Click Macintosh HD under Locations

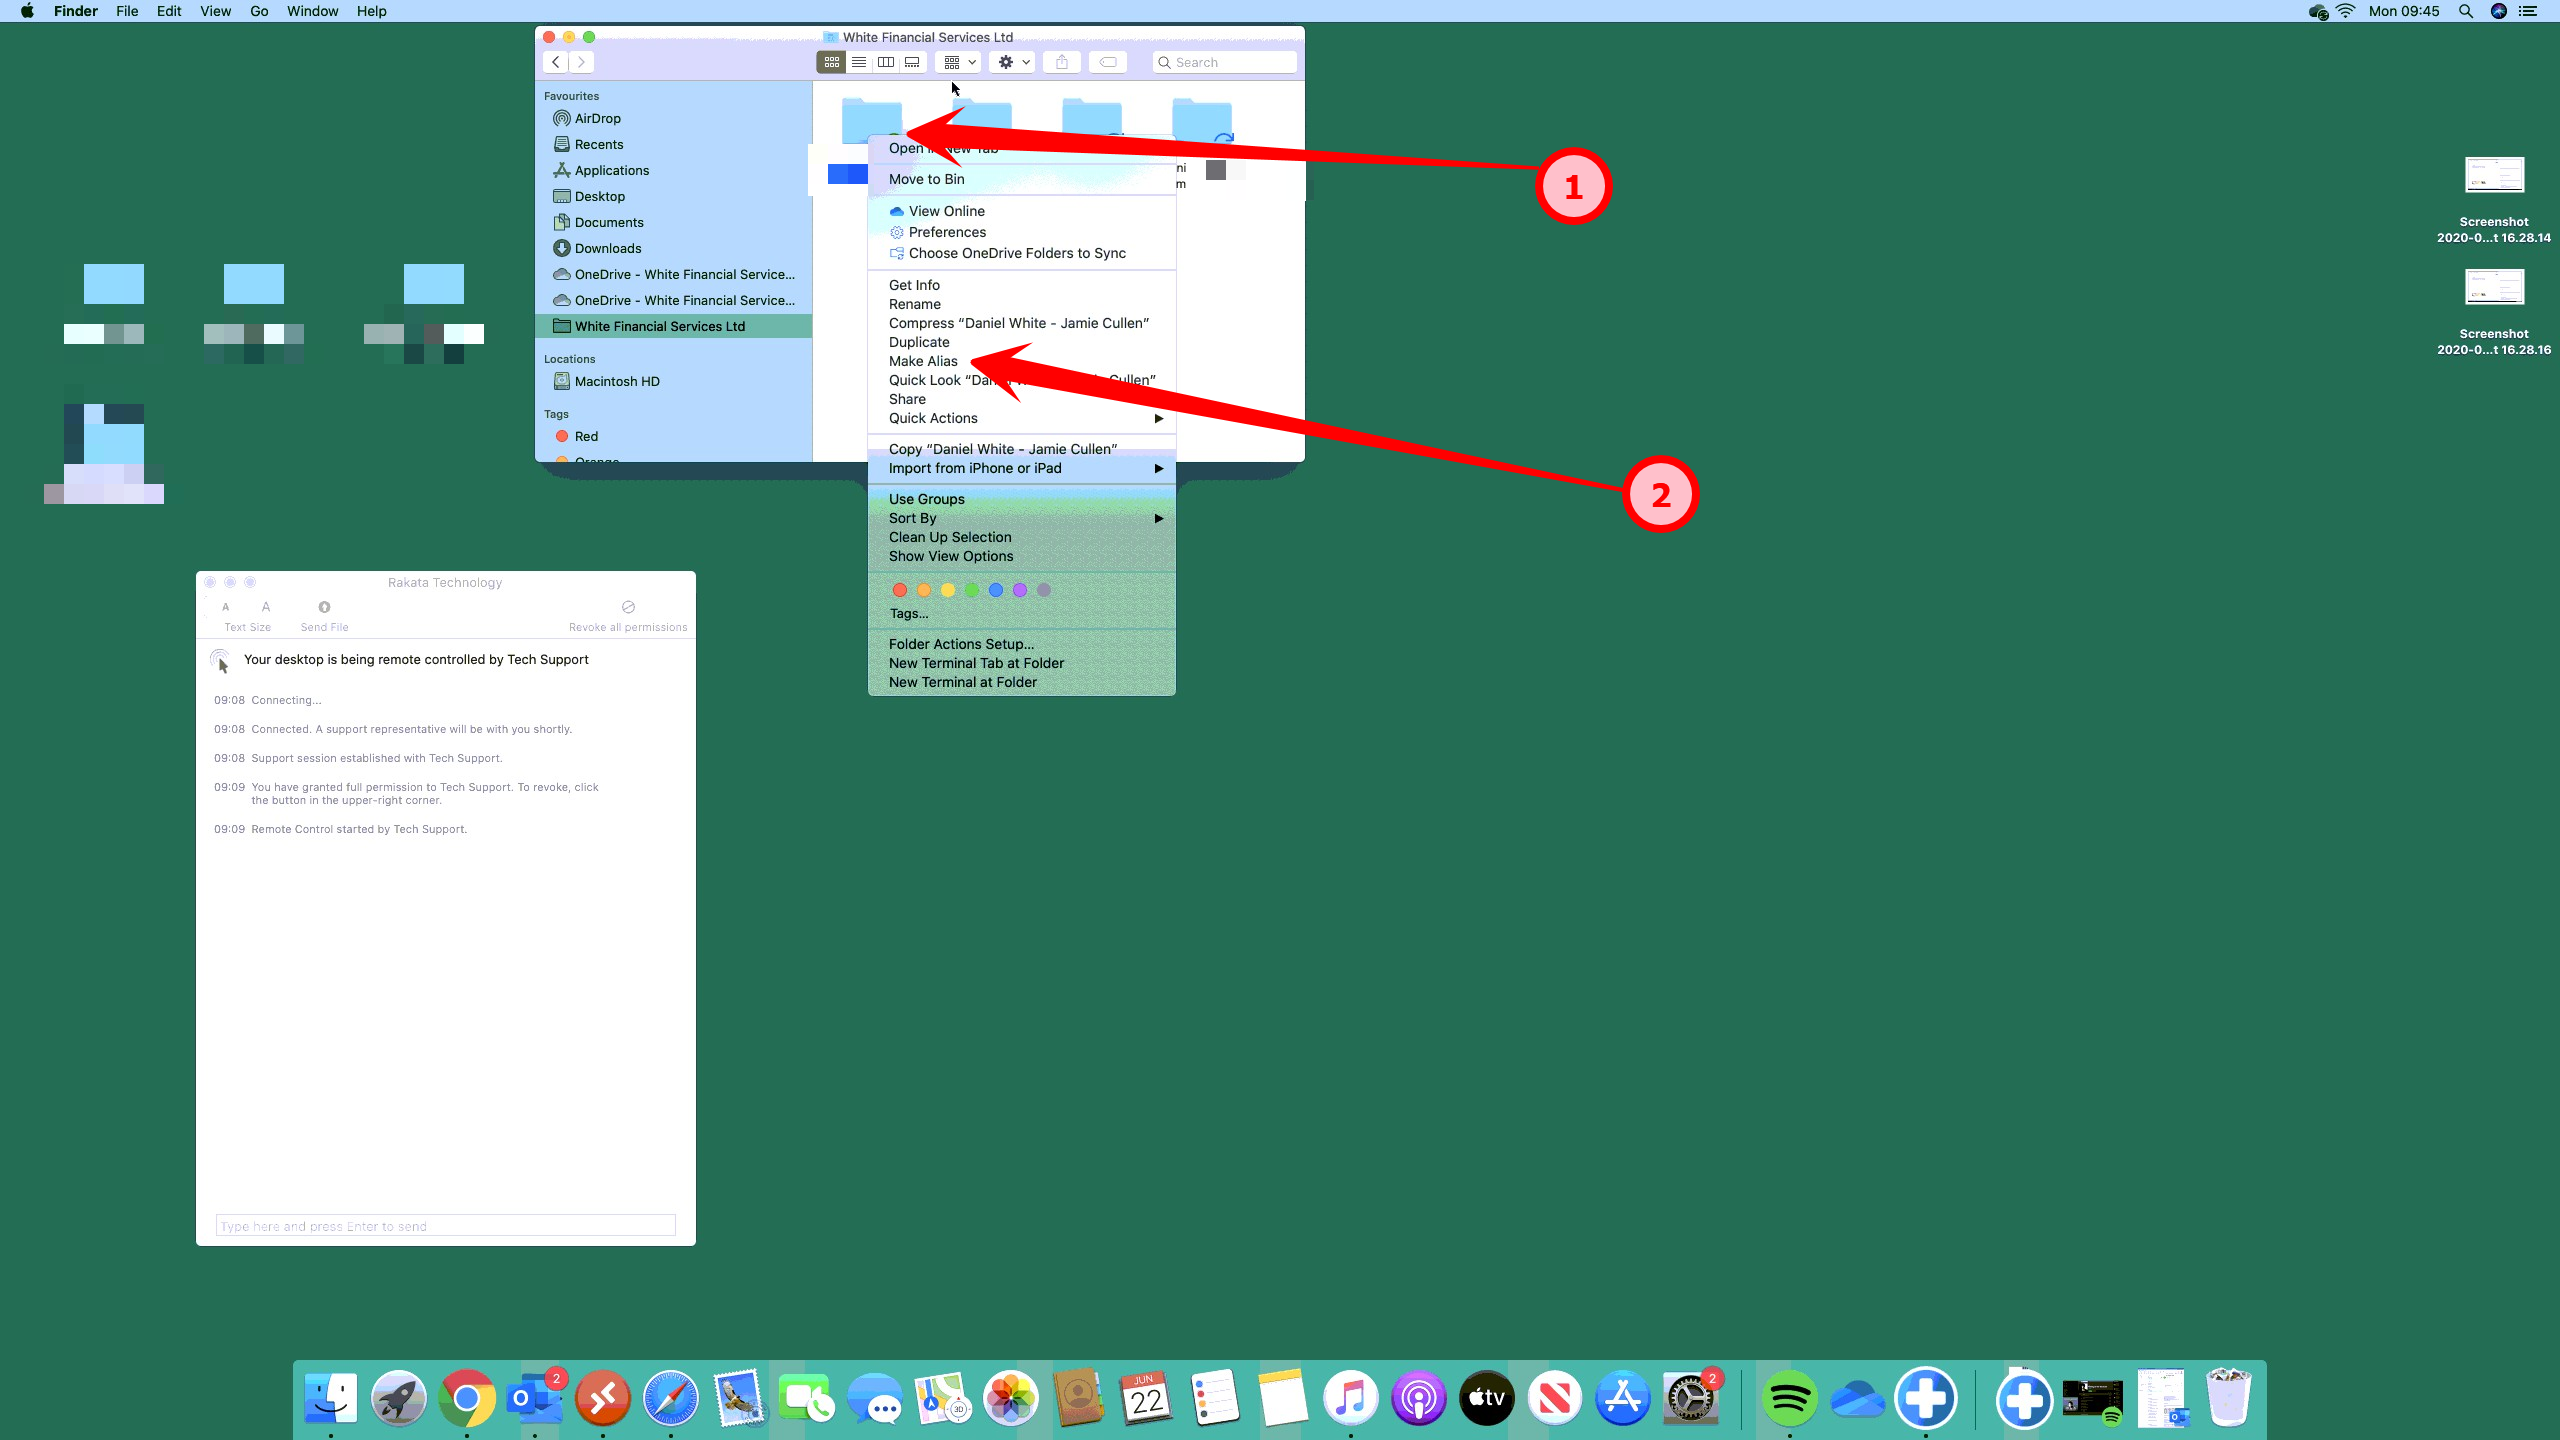pos(616,381)
